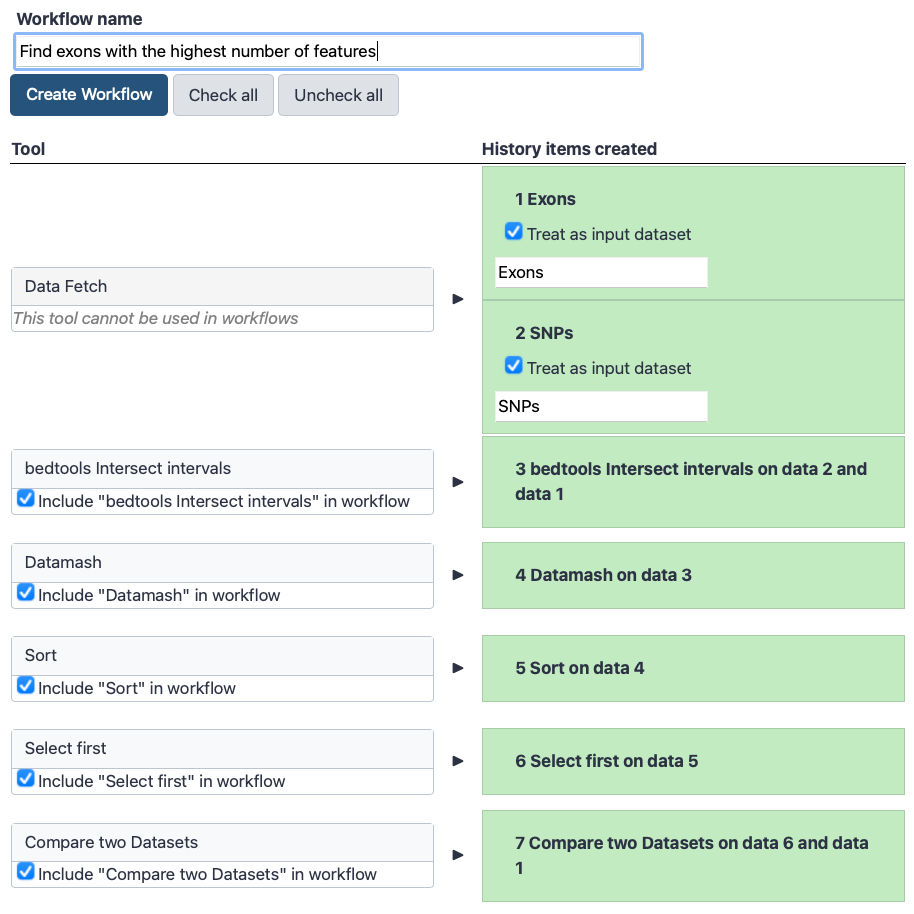914x914 pixels.
Task: Click the Uncheck all button
Action: click(x=339, y=95)
